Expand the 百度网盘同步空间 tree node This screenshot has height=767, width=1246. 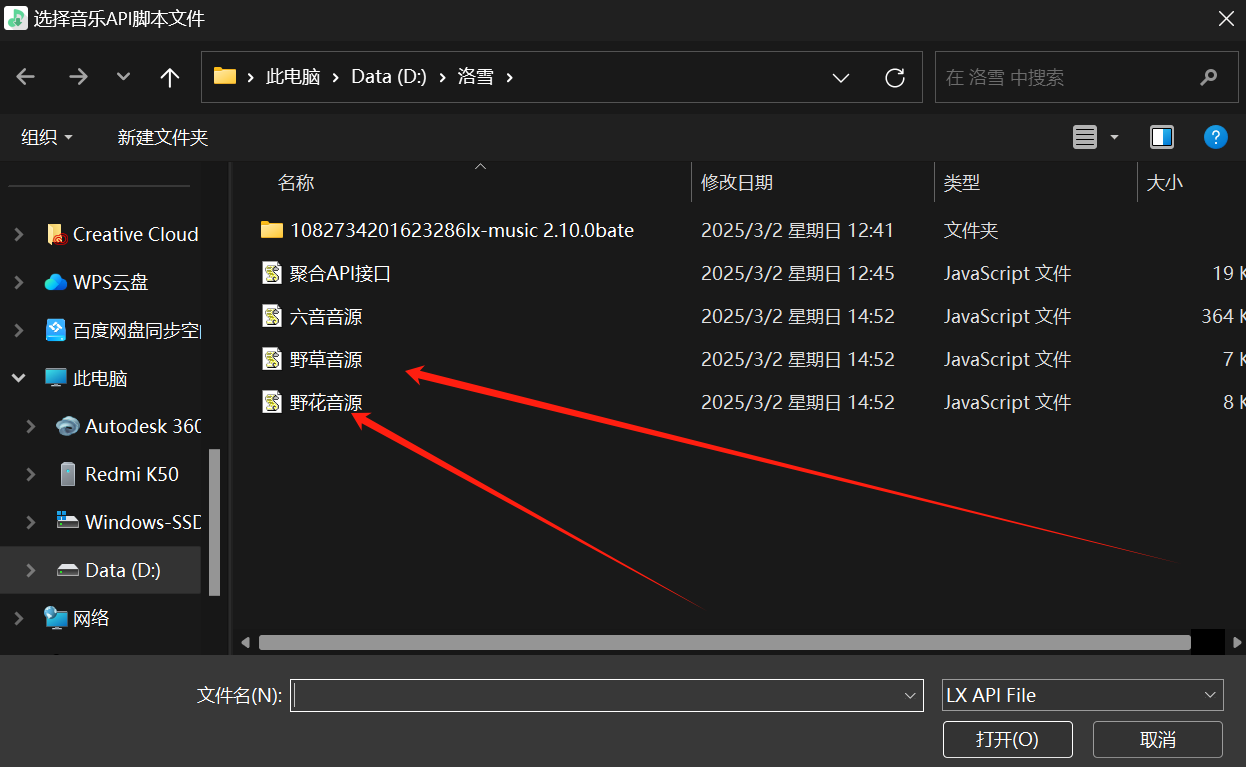[19, 330]
